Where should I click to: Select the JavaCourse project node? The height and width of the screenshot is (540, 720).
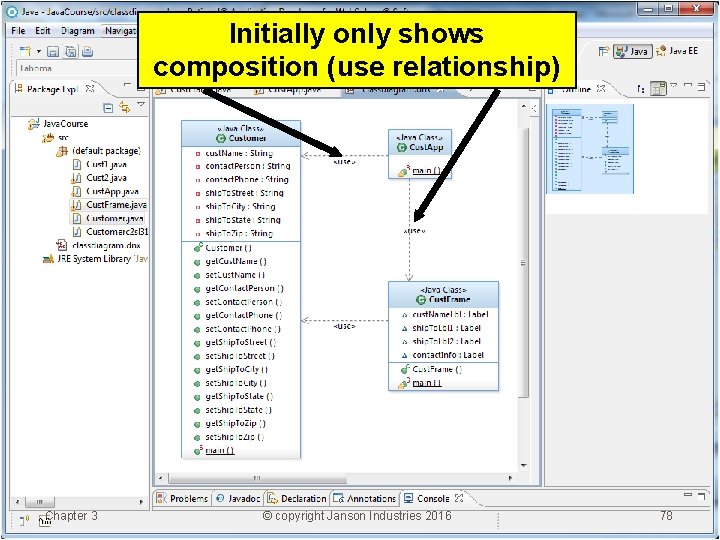[x=58, y=124]
